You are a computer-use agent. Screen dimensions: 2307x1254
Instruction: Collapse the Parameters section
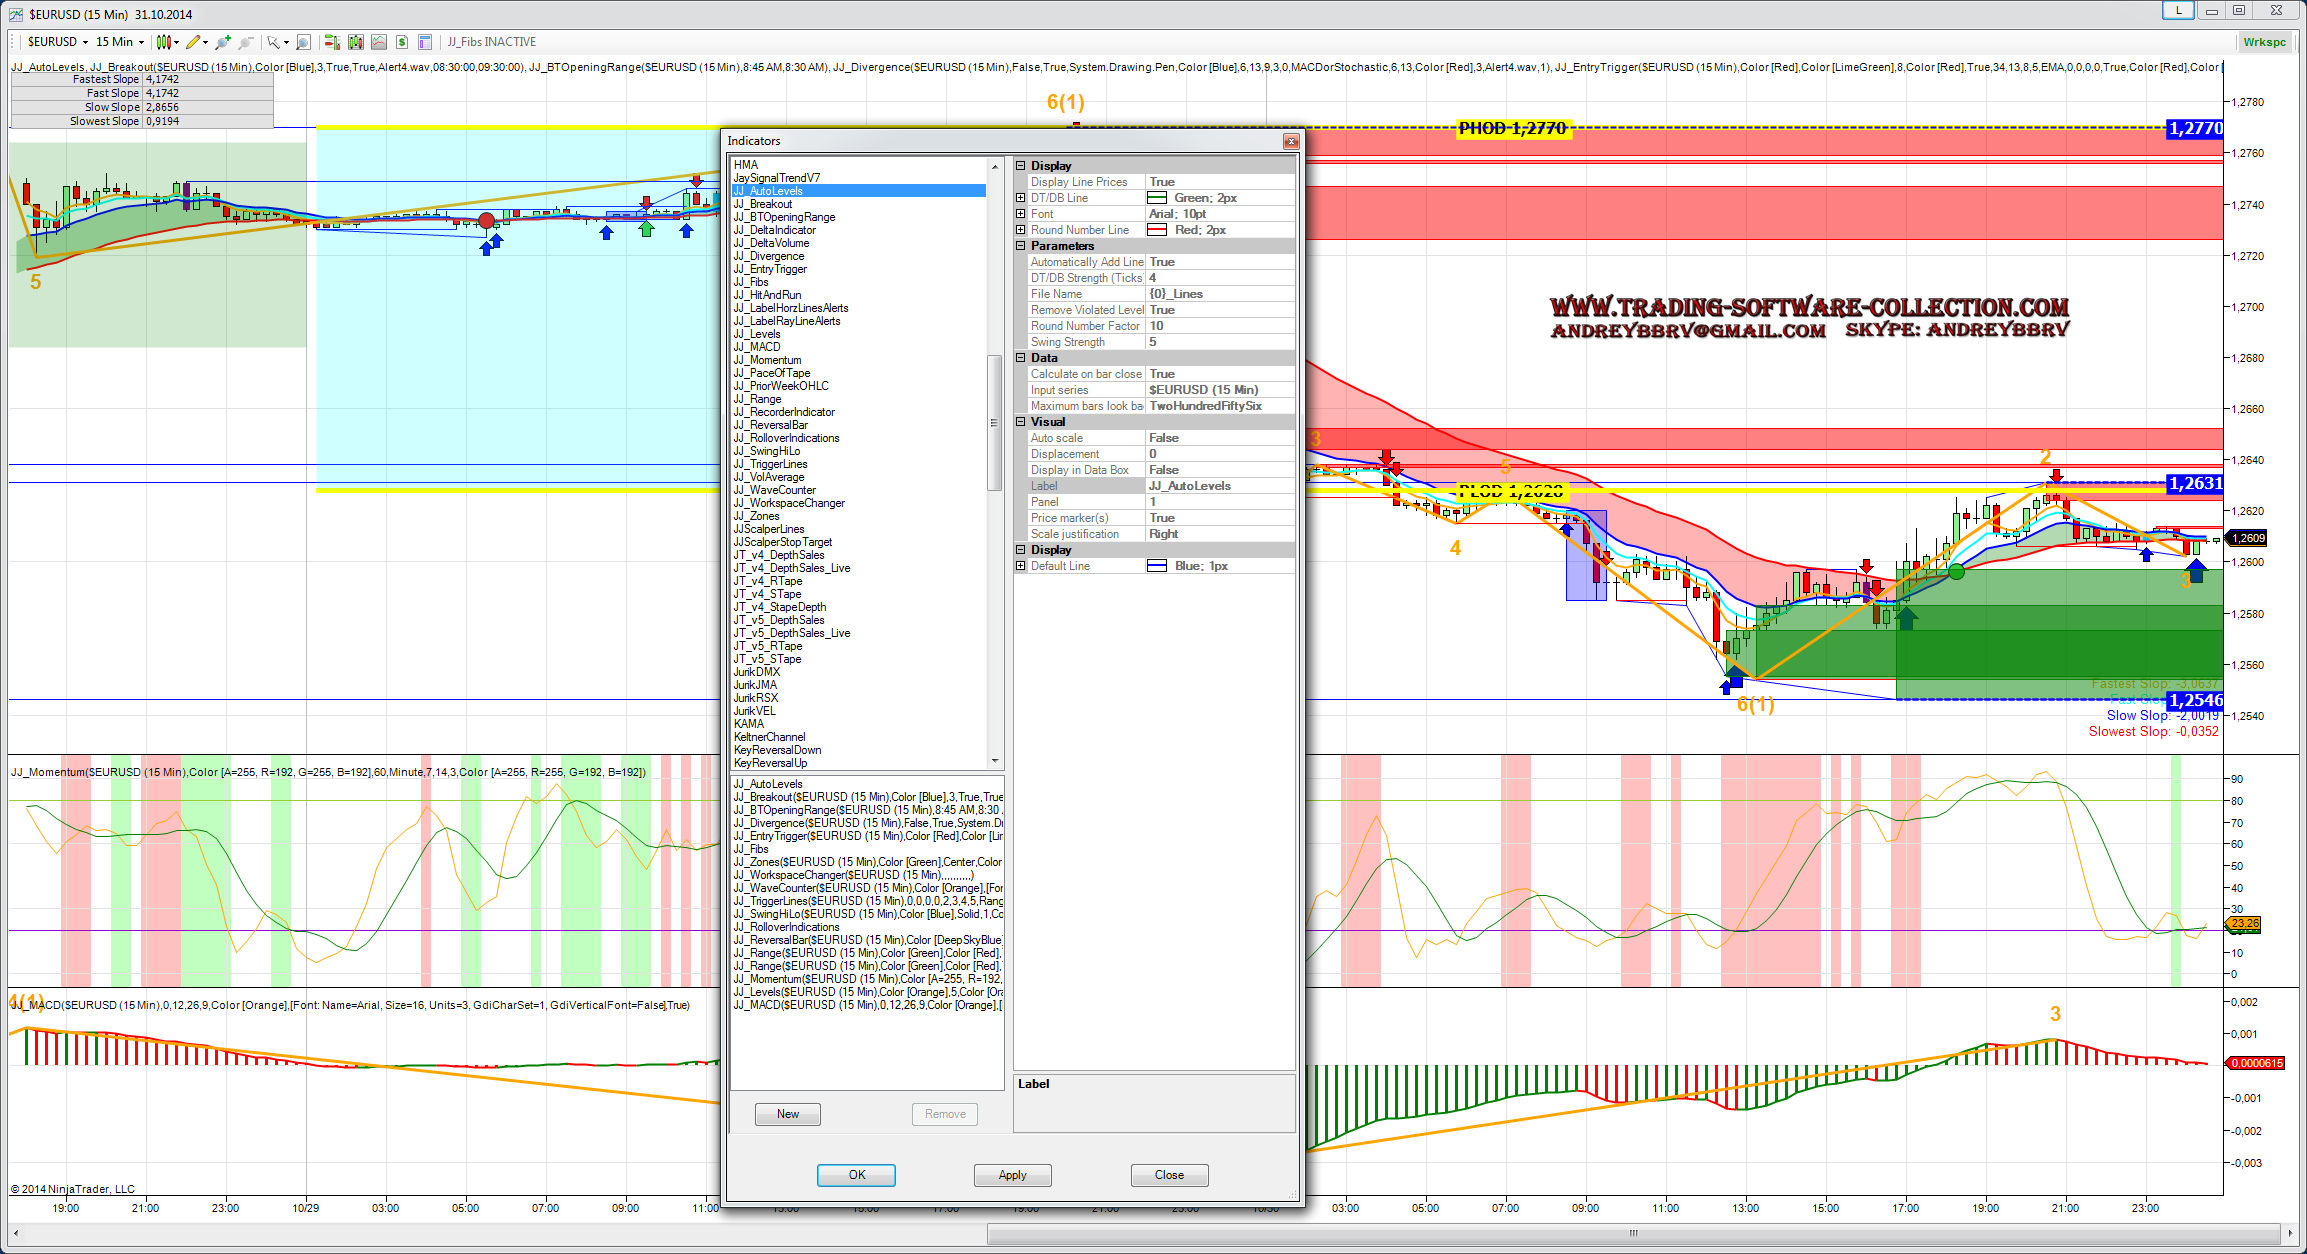[x=1021, y=246]
